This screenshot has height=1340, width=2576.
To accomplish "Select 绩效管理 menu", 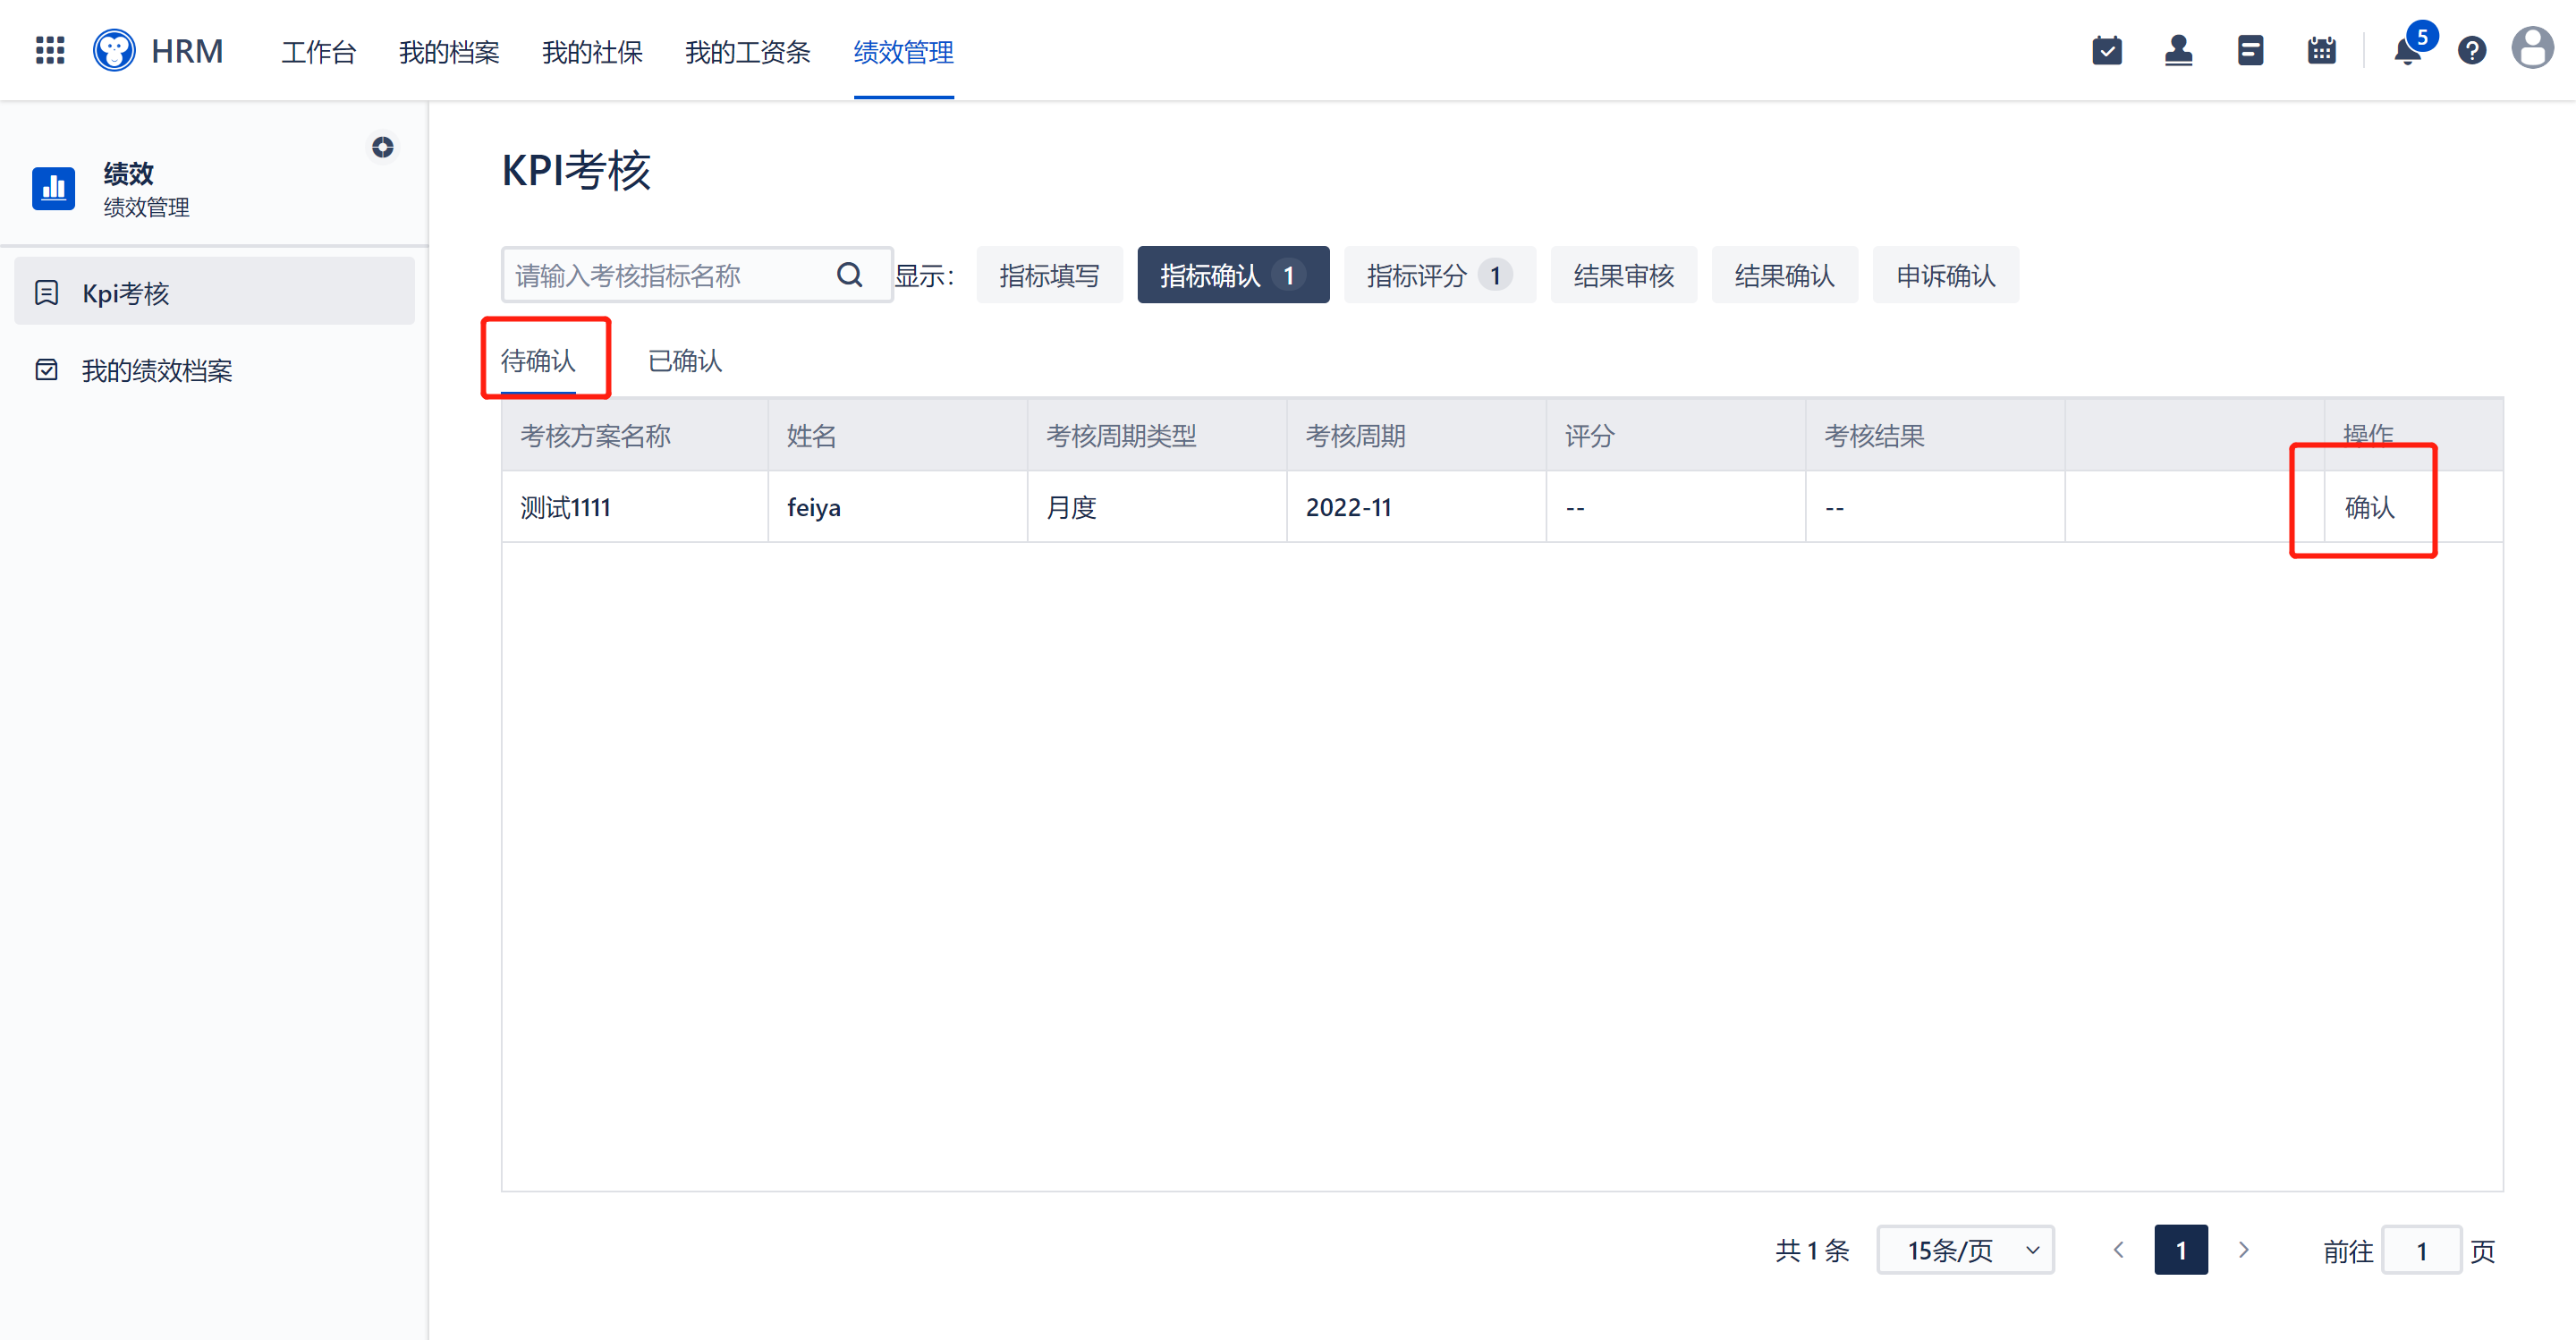I will [x=903, y=52].
